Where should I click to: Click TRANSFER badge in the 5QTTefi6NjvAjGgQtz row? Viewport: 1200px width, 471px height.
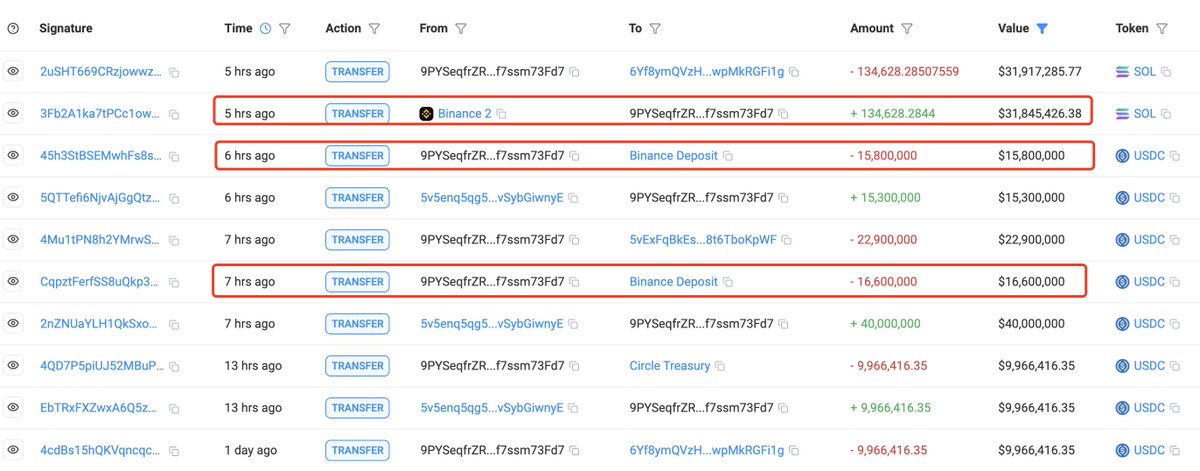(x=357, y=198)
